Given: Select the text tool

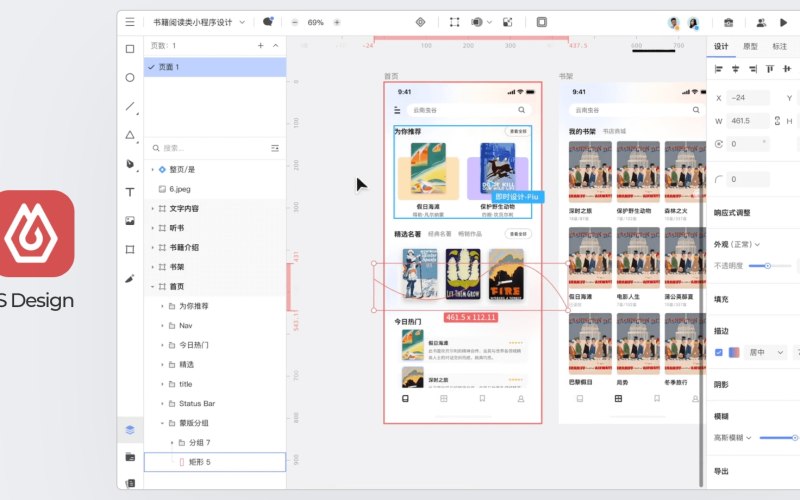Looking at the screenshot, I should (130, 192).
